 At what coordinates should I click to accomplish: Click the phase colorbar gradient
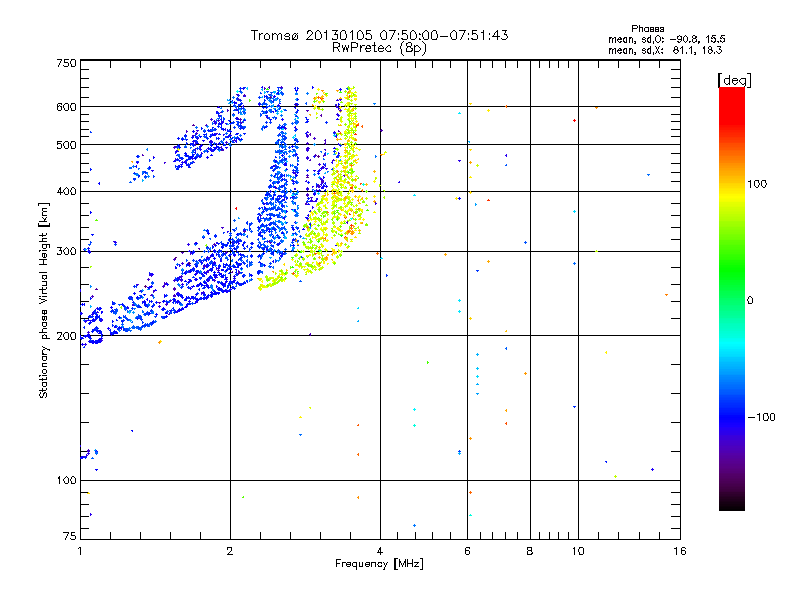click(732, 298)
